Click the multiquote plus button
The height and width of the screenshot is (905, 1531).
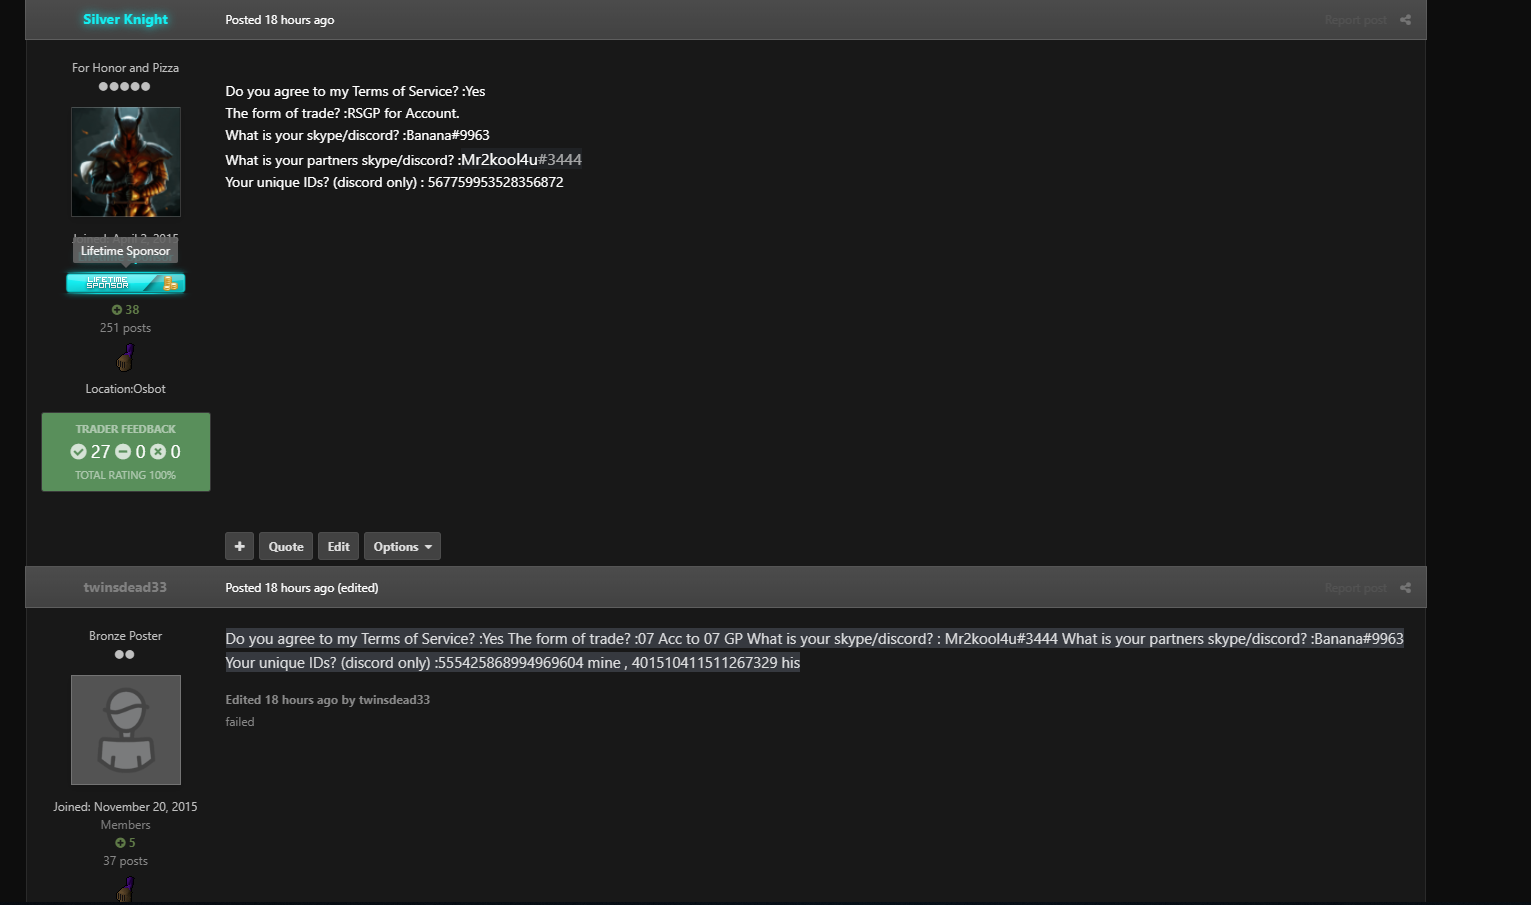click(239, 546)
